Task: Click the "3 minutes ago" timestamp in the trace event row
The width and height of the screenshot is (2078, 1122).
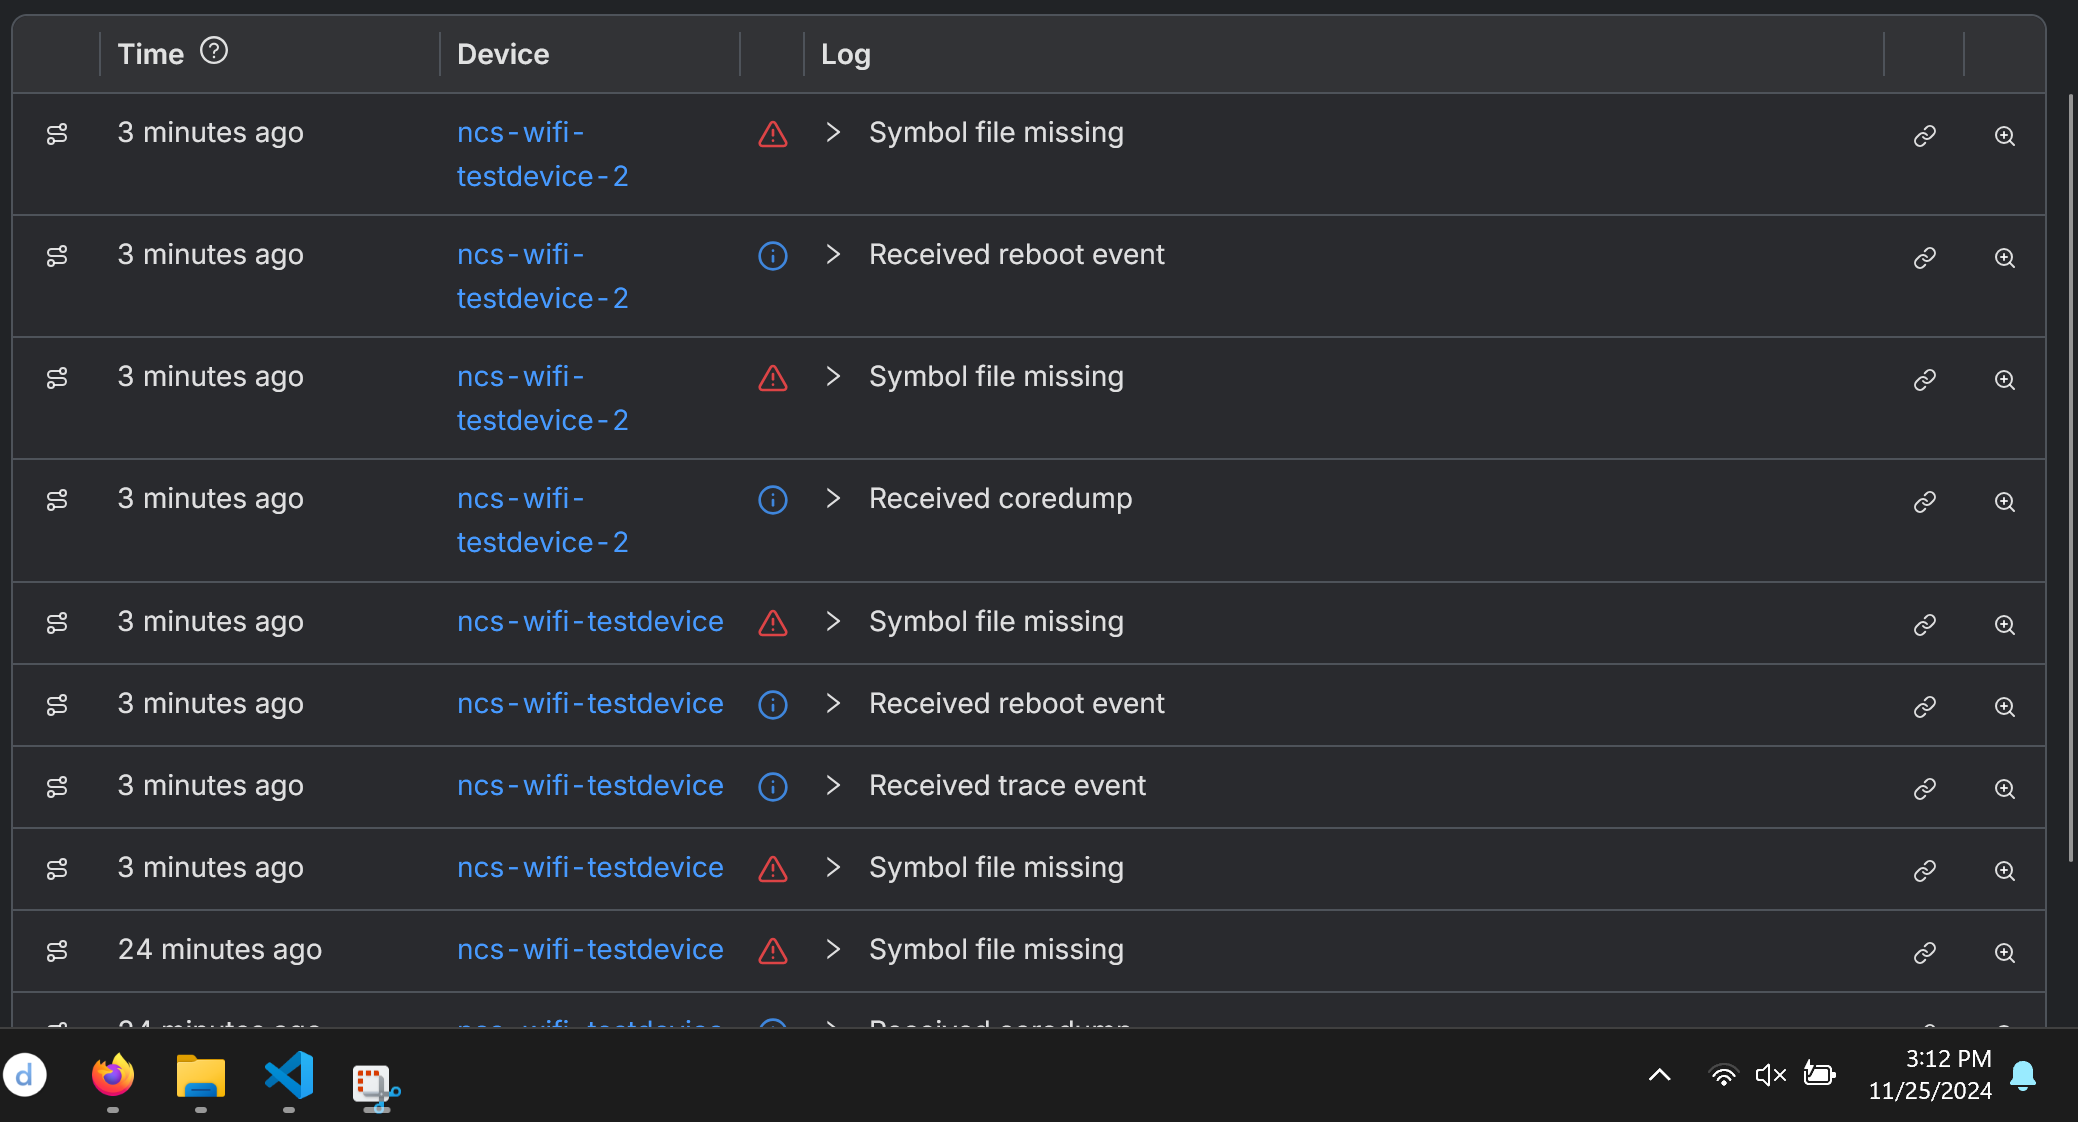Action: (210, 785)
